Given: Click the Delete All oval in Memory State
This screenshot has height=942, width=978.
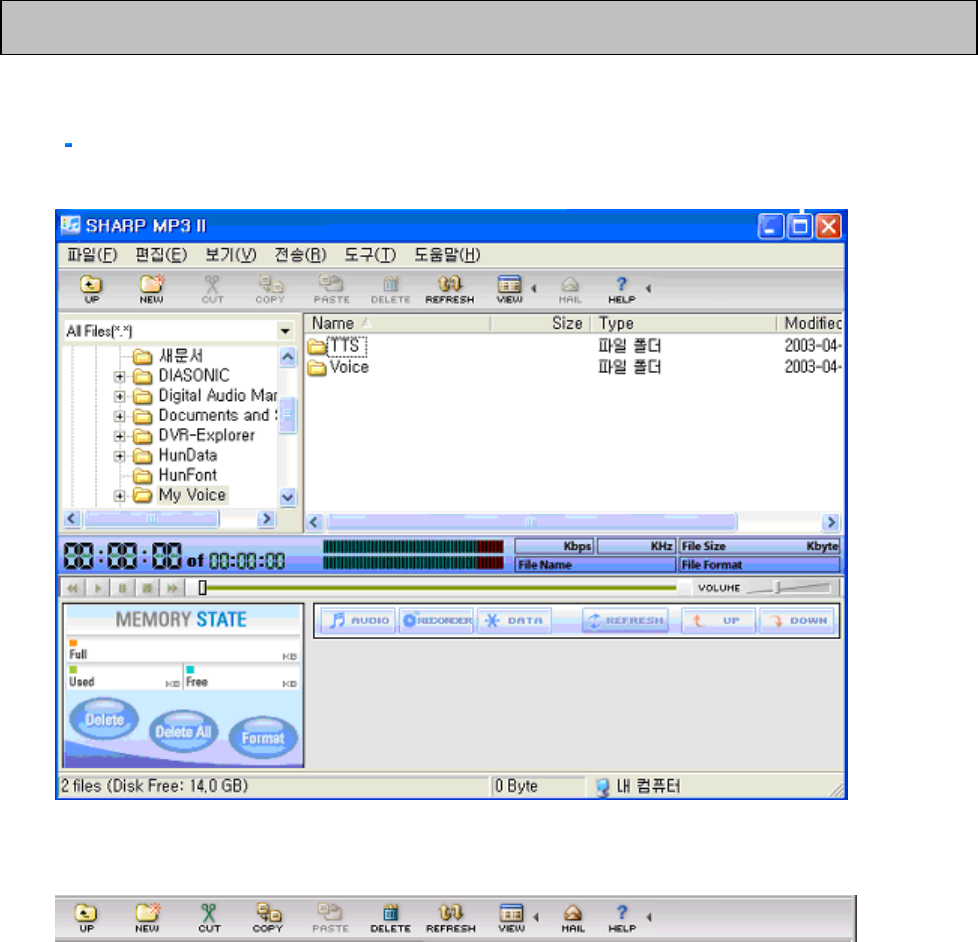Looking at the screenshot, I should [183, 731].
